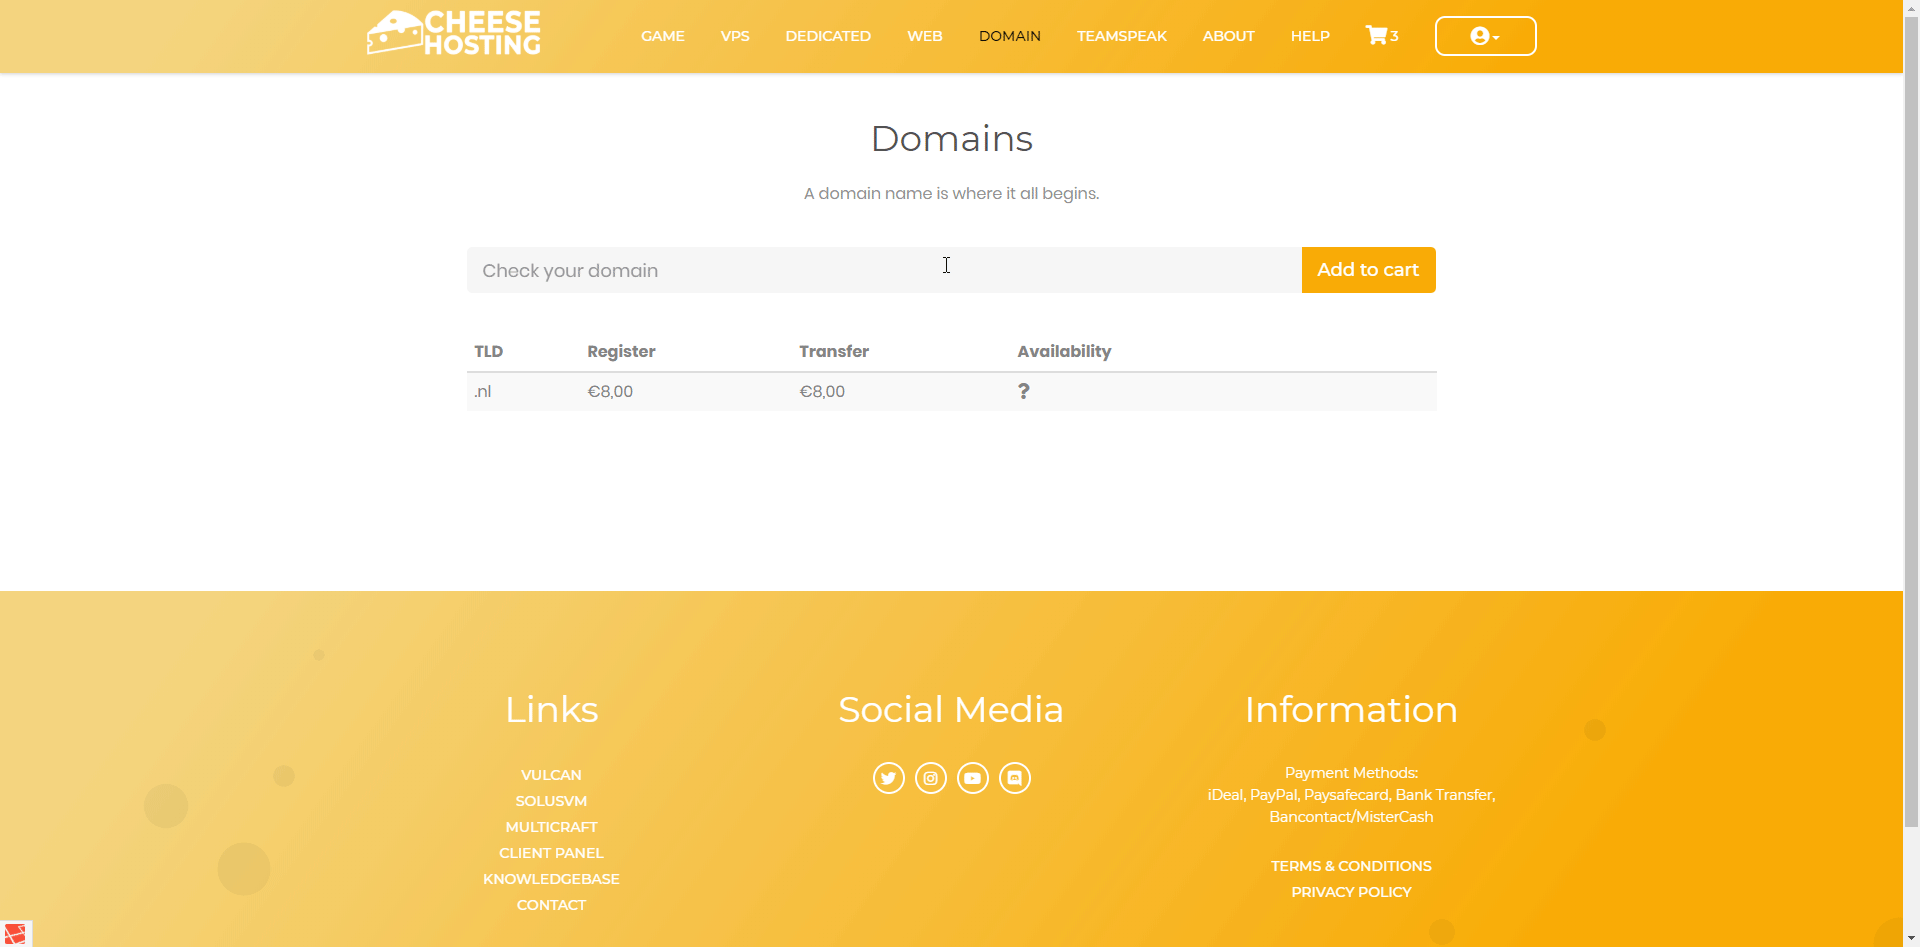1920x947 pixels.
Task: Click the page vertical scrollbar thumb
Action: [x=1911, y=420]
